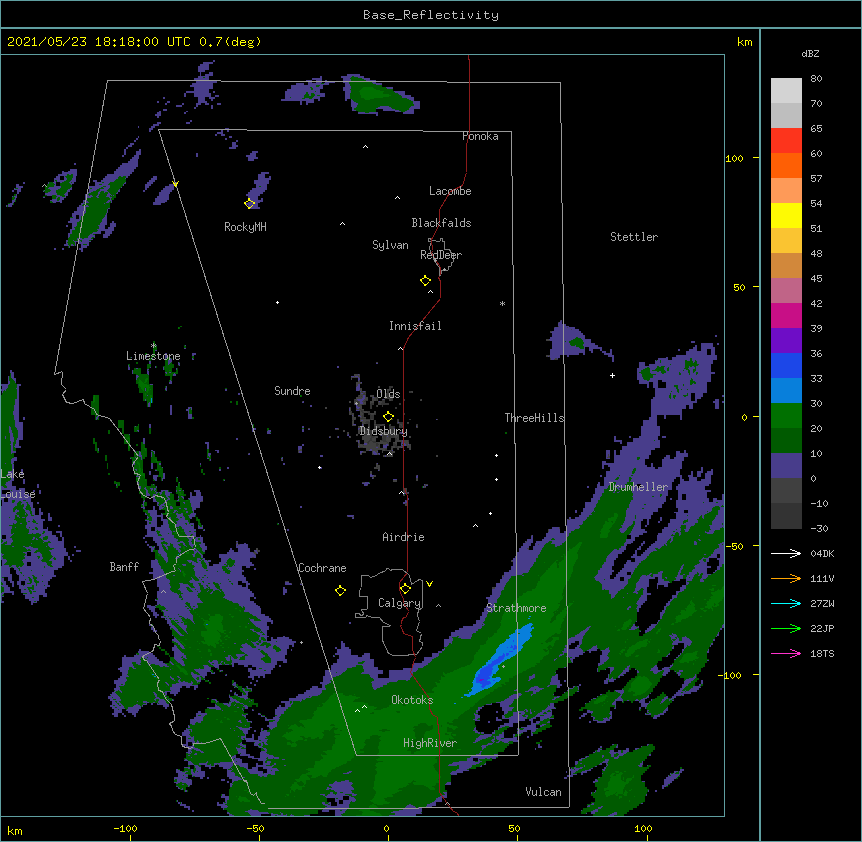Select the 80 dBZ light gray swatch

[x=786, y=91]
